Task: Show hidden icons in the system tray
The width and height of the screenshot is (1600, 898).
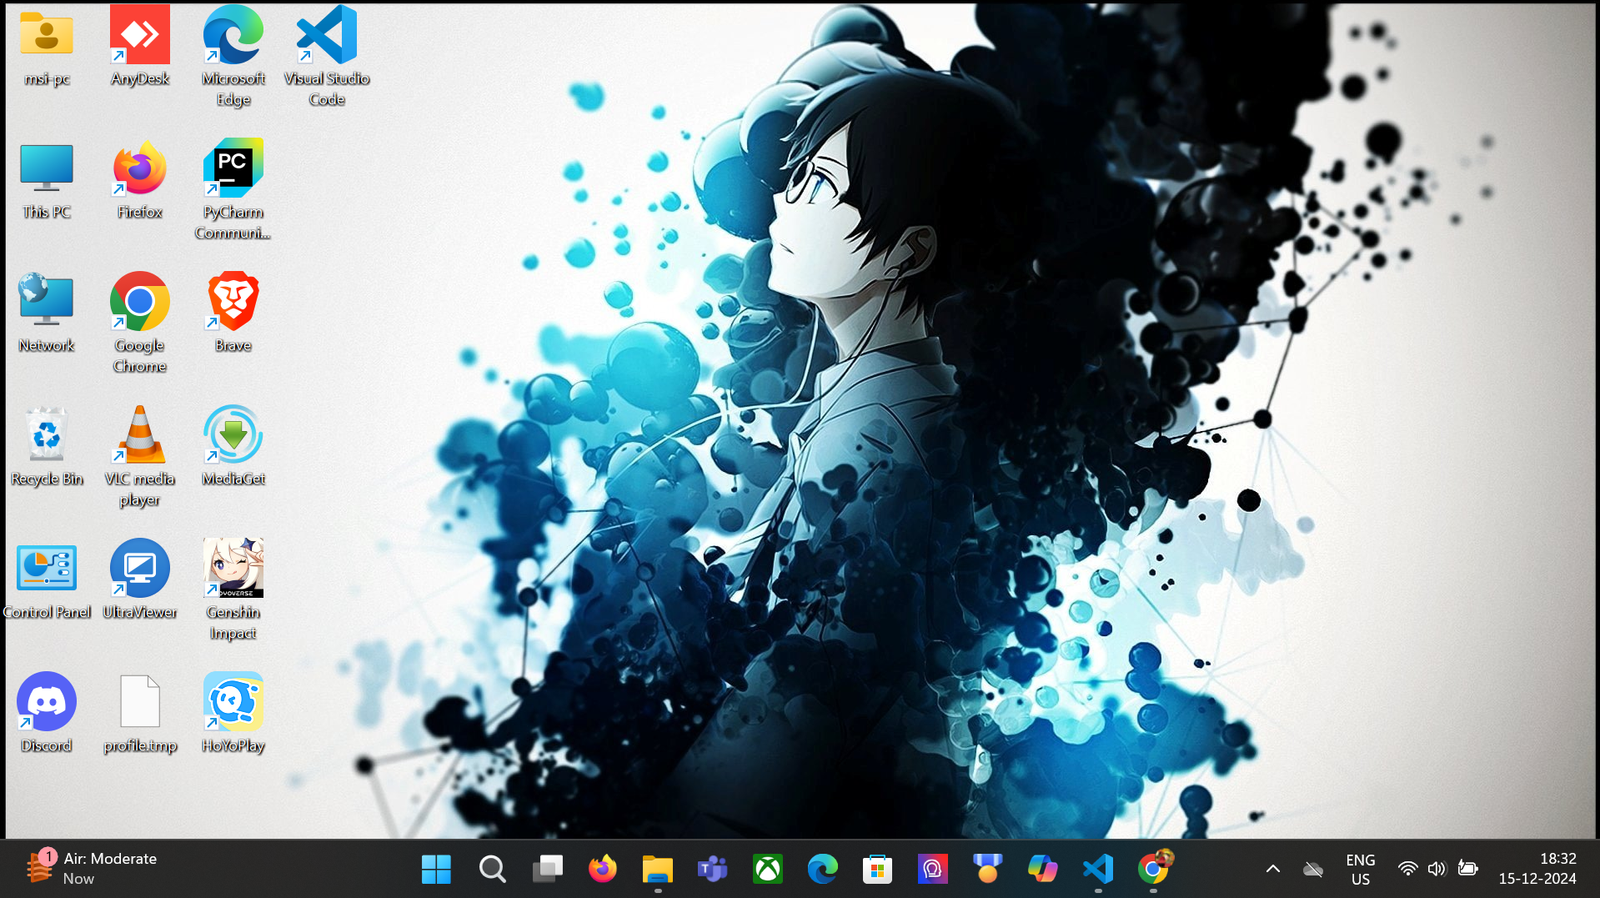Action: (1273, 869)
